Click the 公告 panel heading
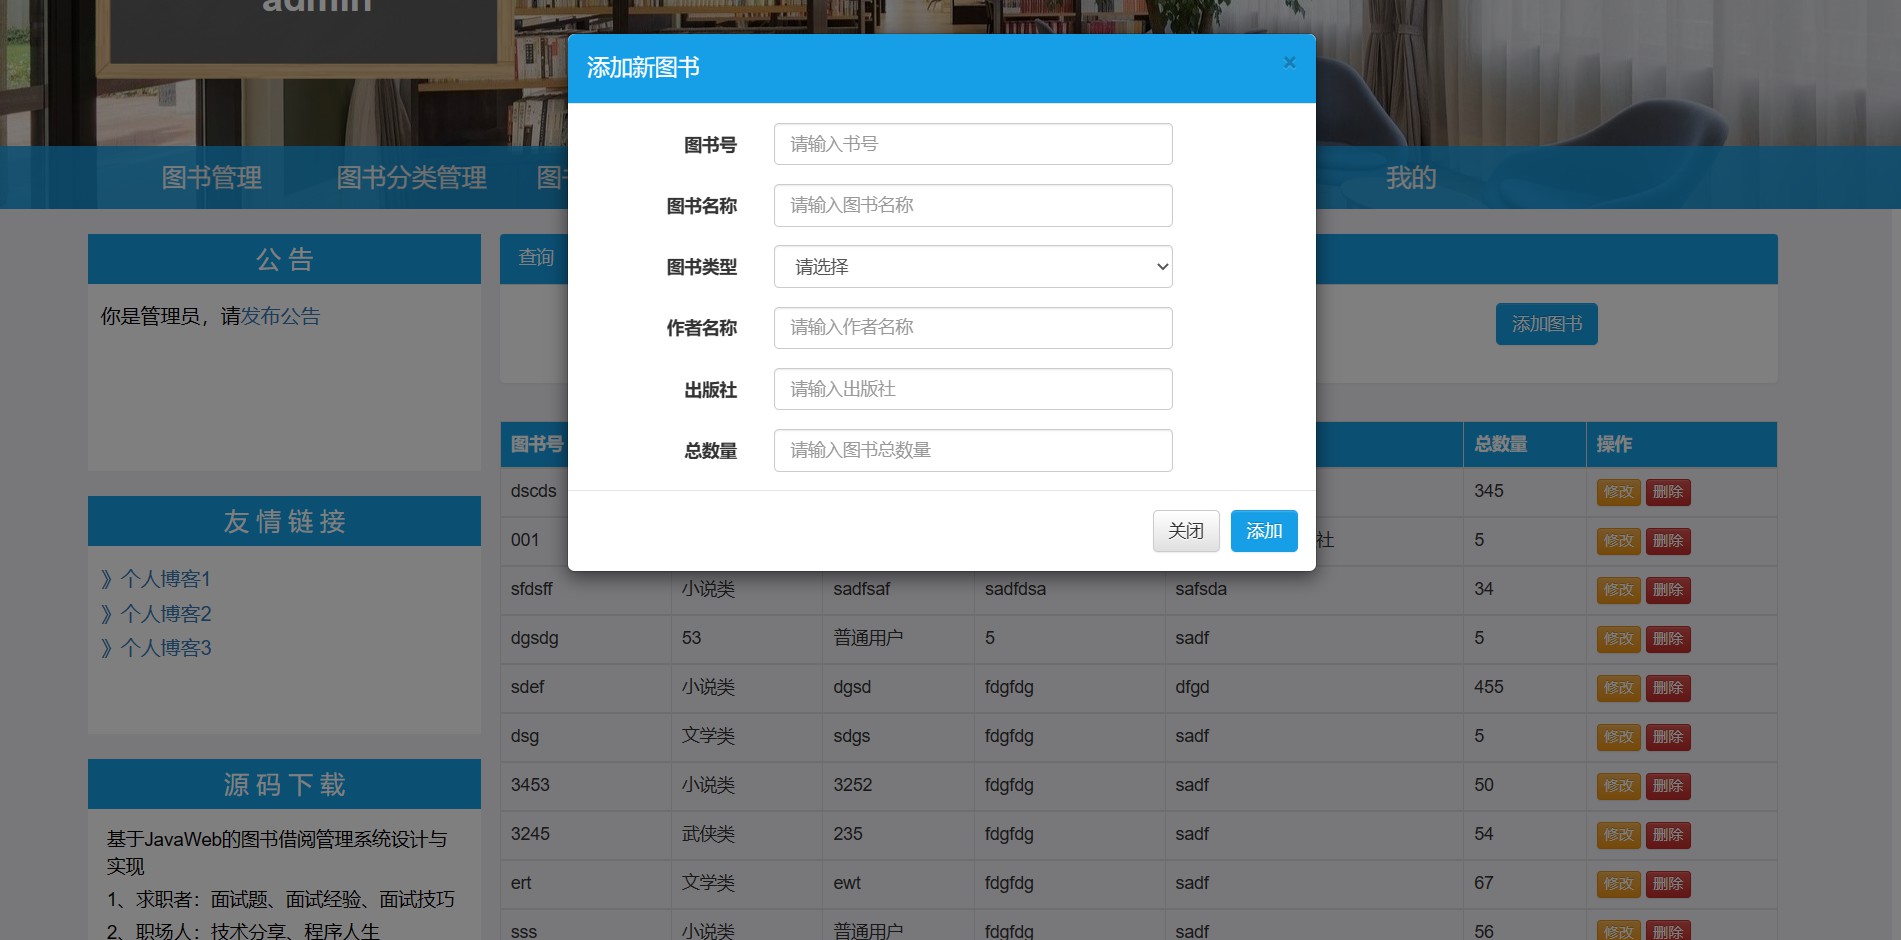The height and width of the screenshot is (940, 1901). pyautogui.click(x=285, y=259)
